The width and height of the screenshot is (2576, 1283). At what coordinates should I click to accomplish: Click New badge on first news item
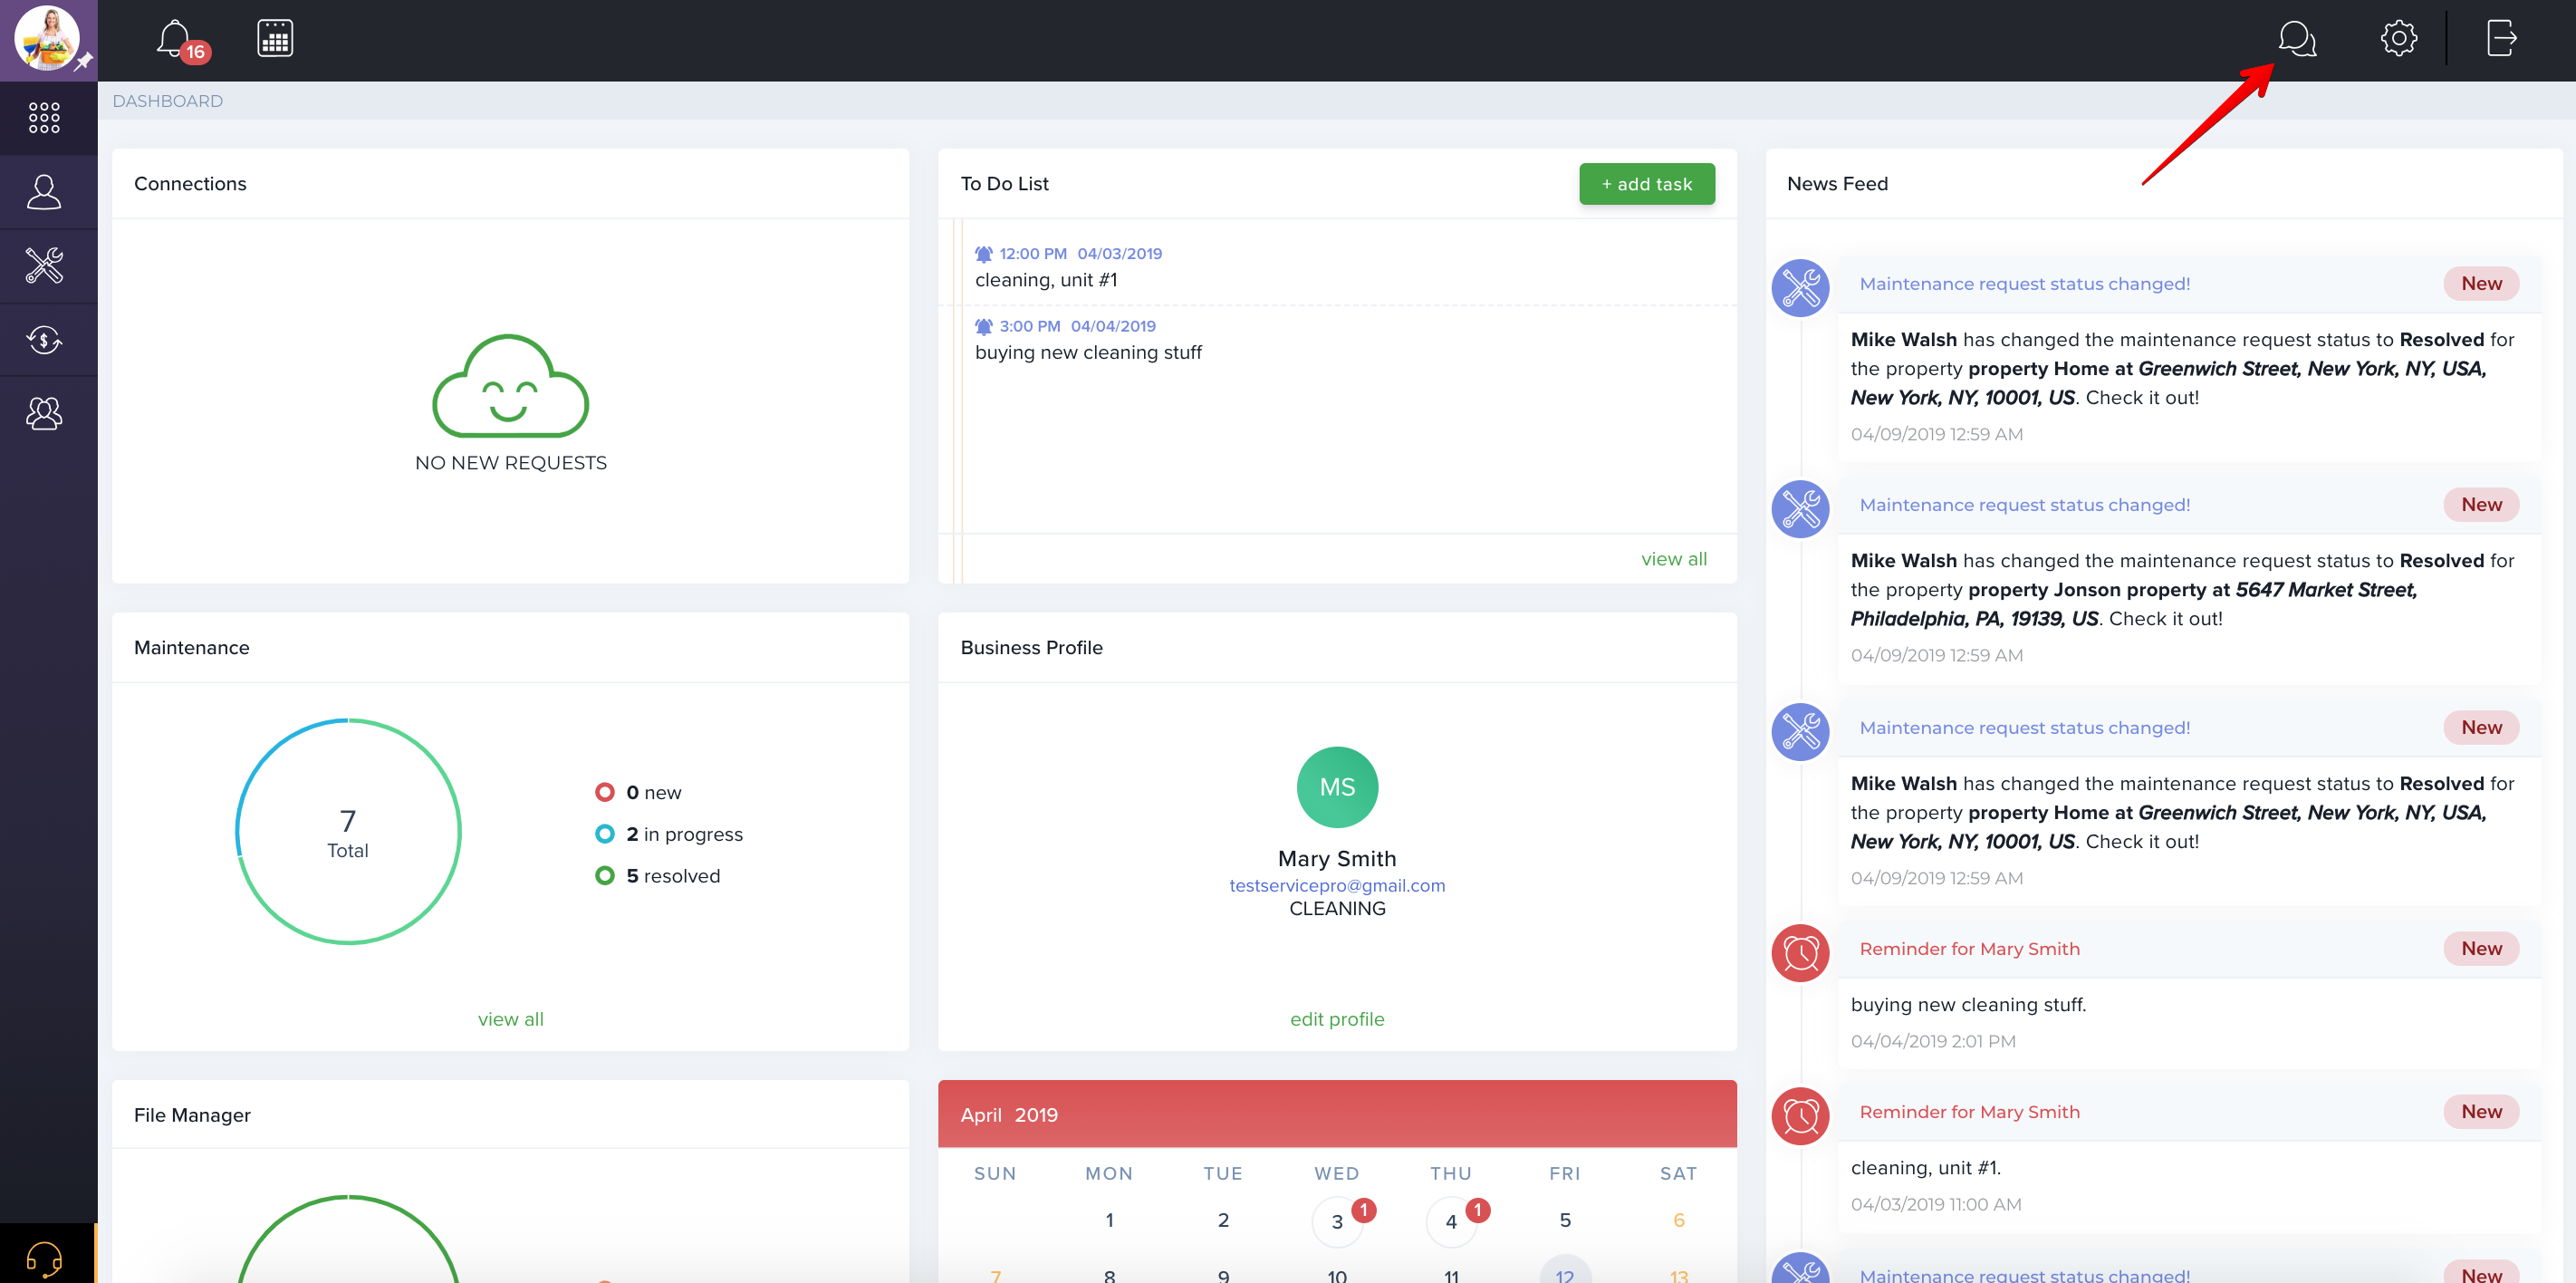tap(2481, 284)
